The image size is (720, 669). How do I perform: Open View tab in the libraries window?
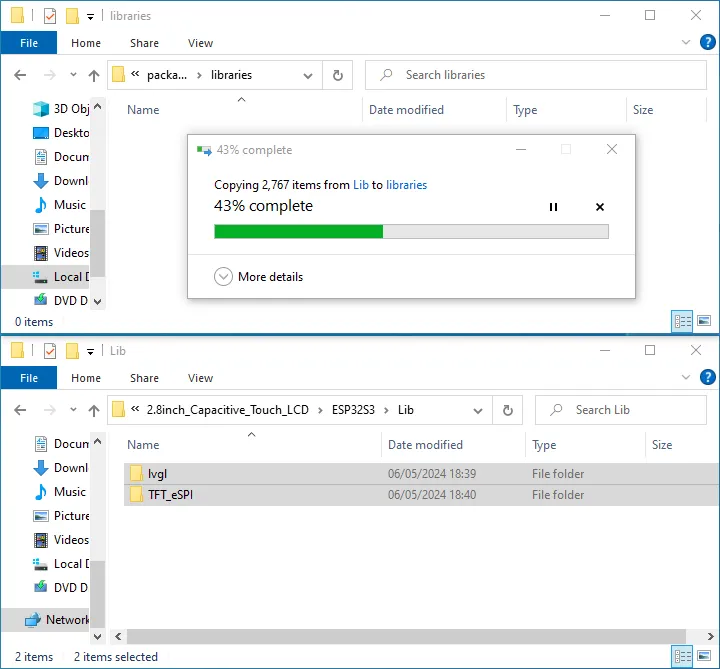tap(200, 43)
